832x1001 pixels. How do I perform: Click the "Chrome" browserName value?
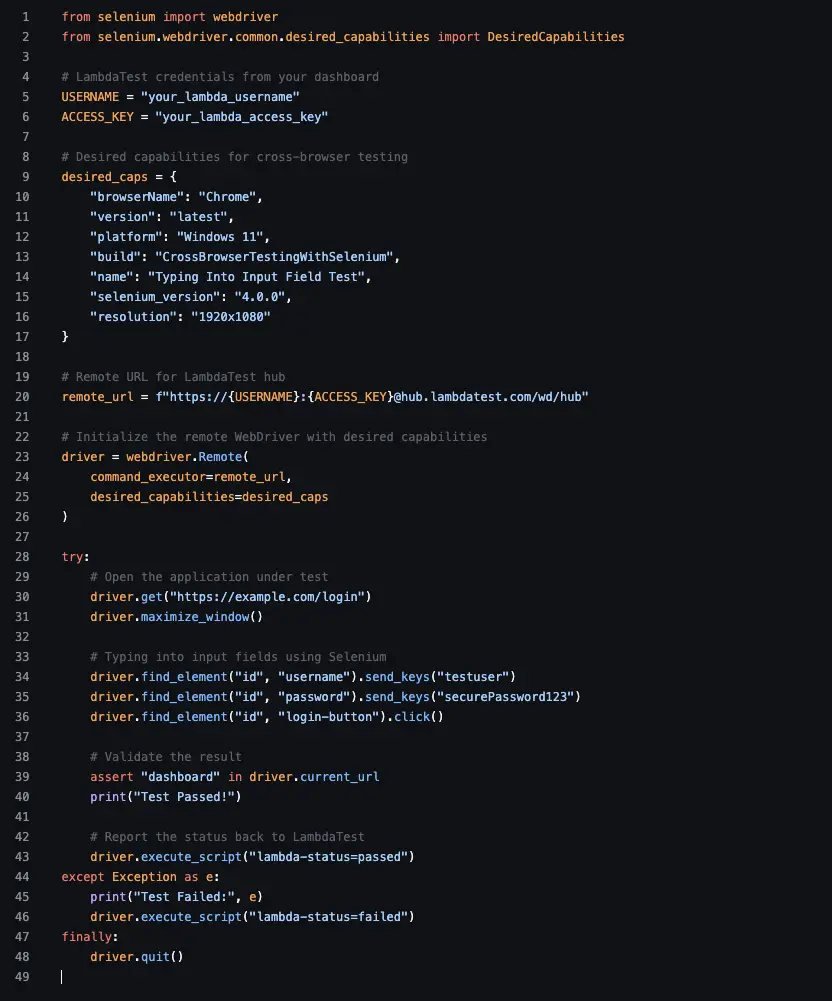227,197
